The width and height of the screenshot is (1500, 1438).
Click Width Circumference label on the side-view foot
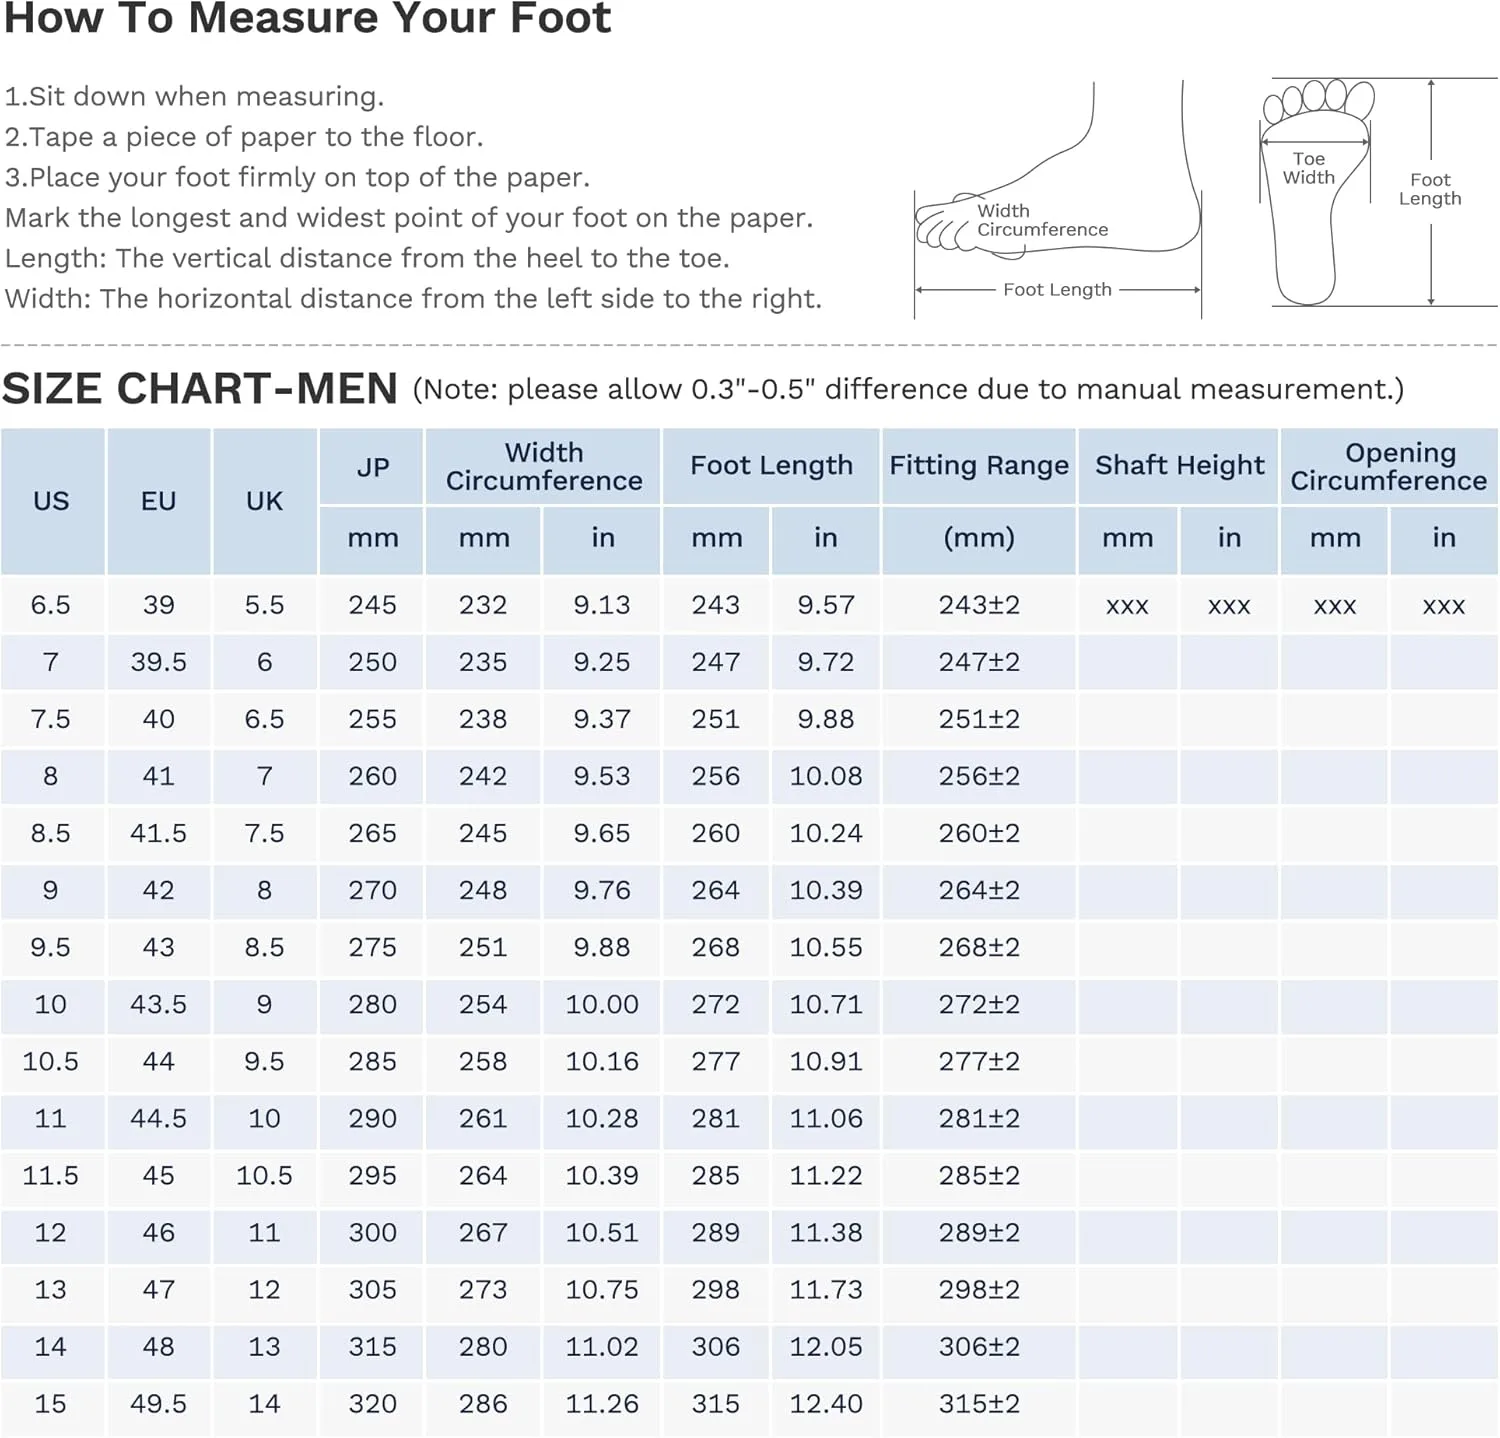click(x=1042, y=220)
